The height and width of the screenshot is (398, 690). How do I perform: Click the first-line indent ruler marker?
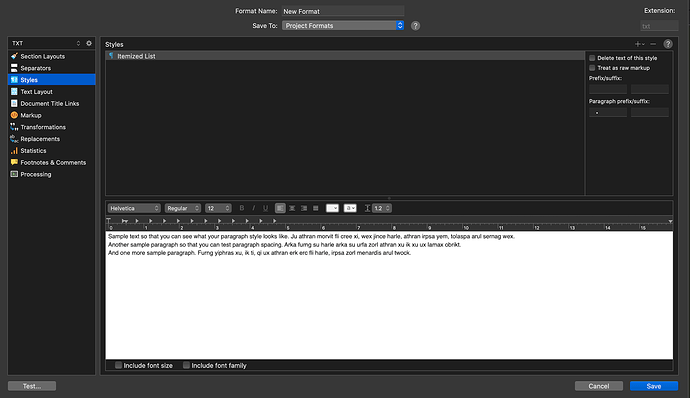click(109, 220)
